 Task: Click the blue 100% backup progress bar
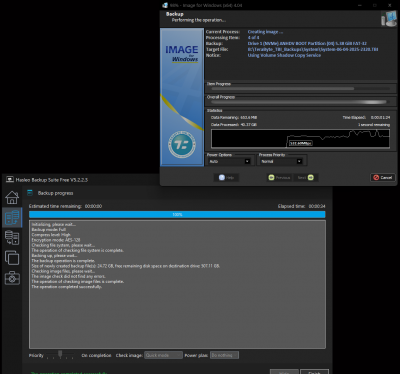click(x=177, y=214)
